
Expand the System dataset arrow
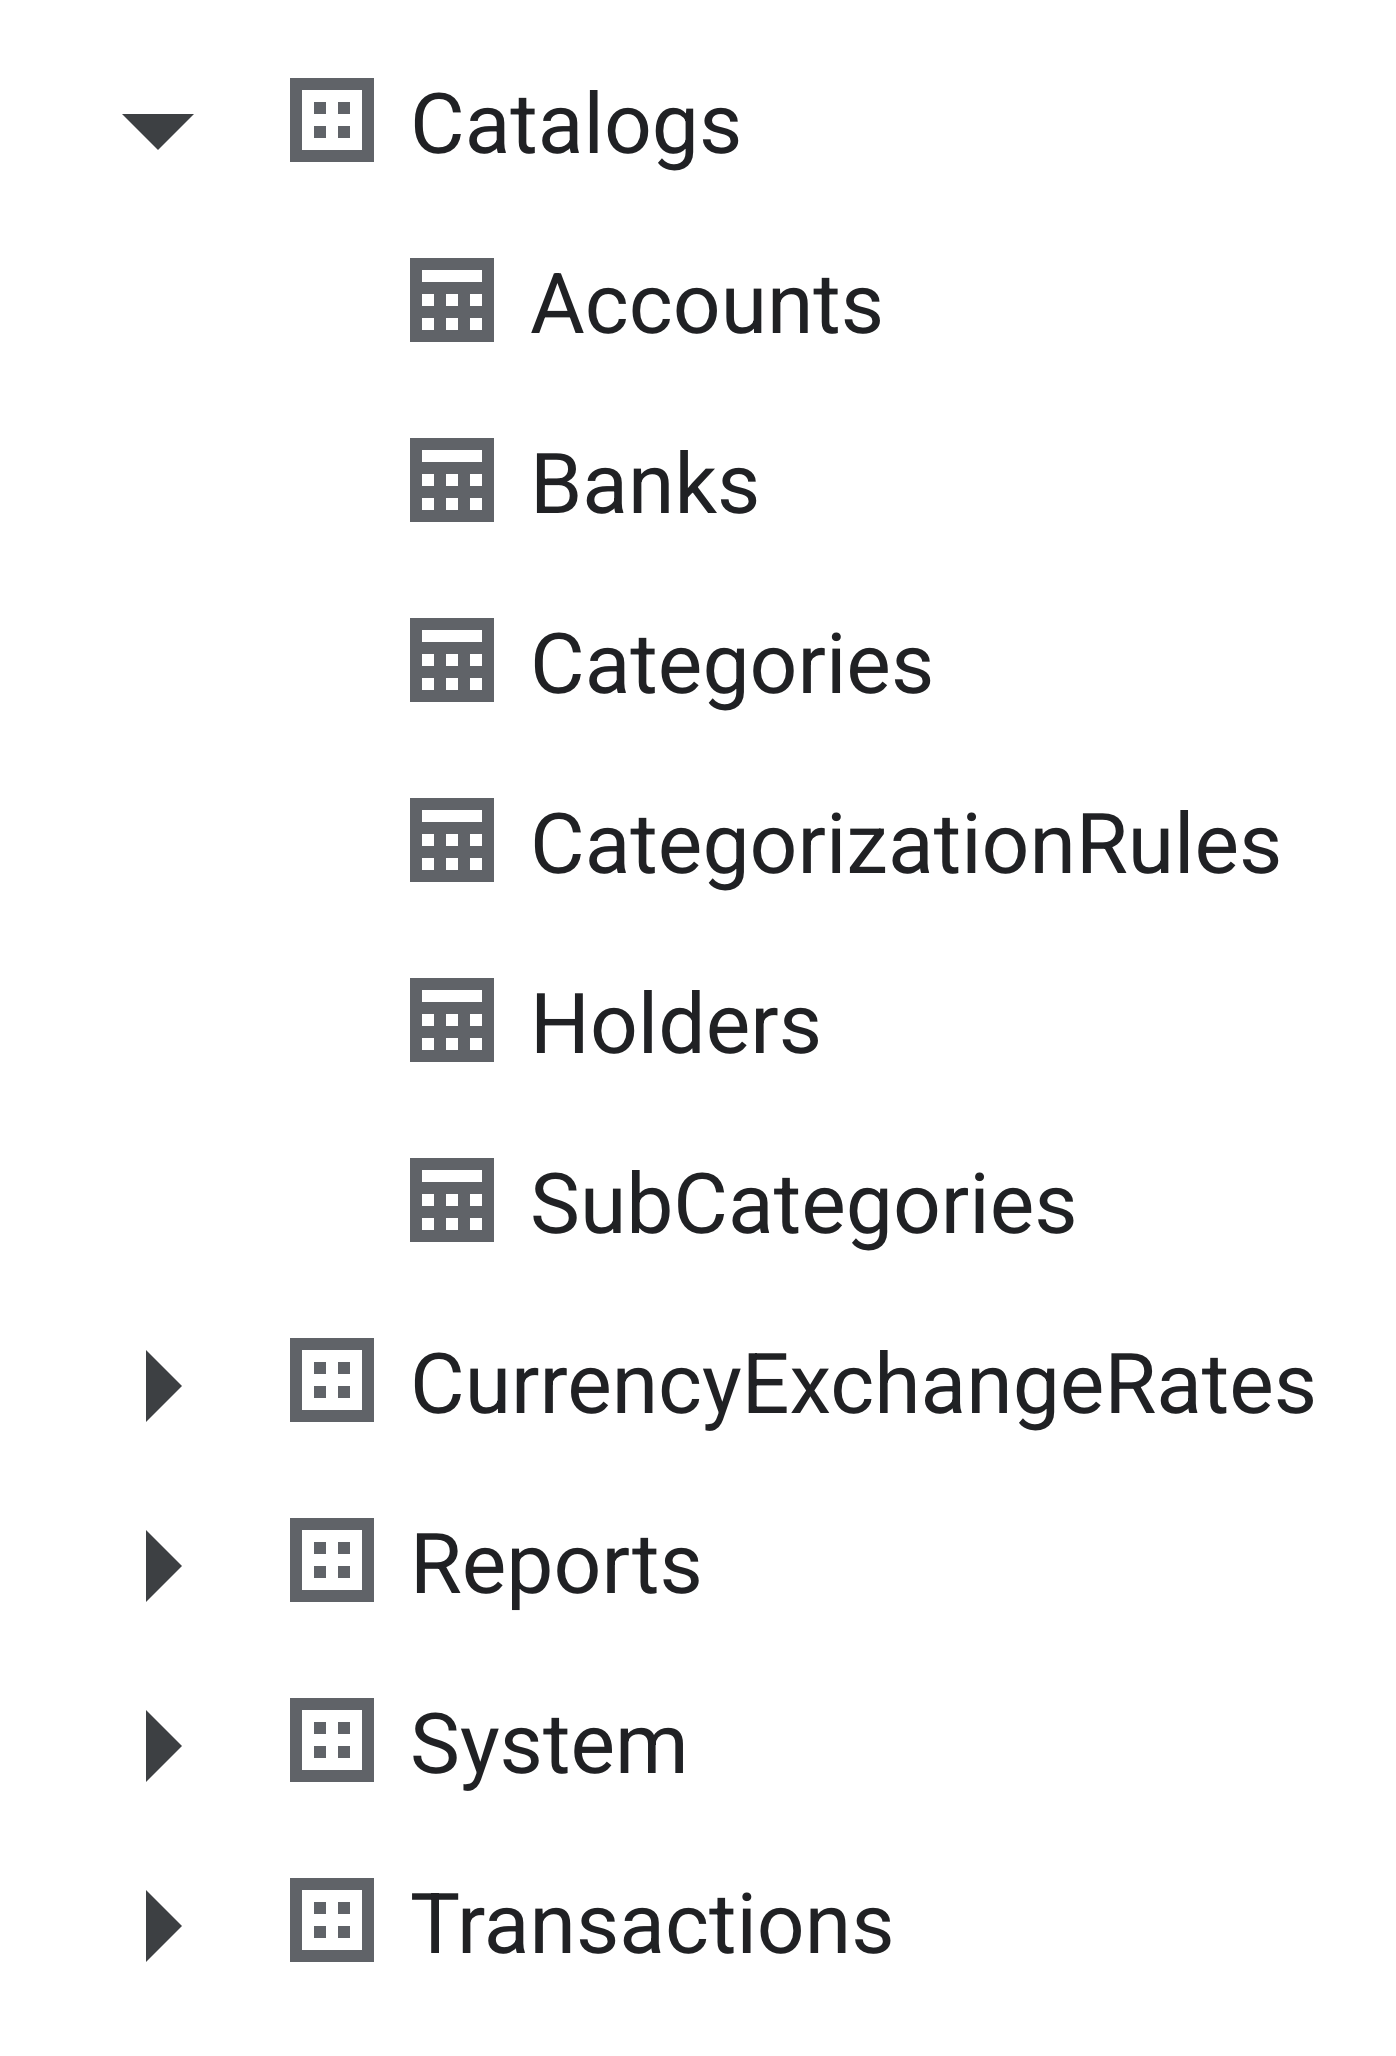[164, 1745]
